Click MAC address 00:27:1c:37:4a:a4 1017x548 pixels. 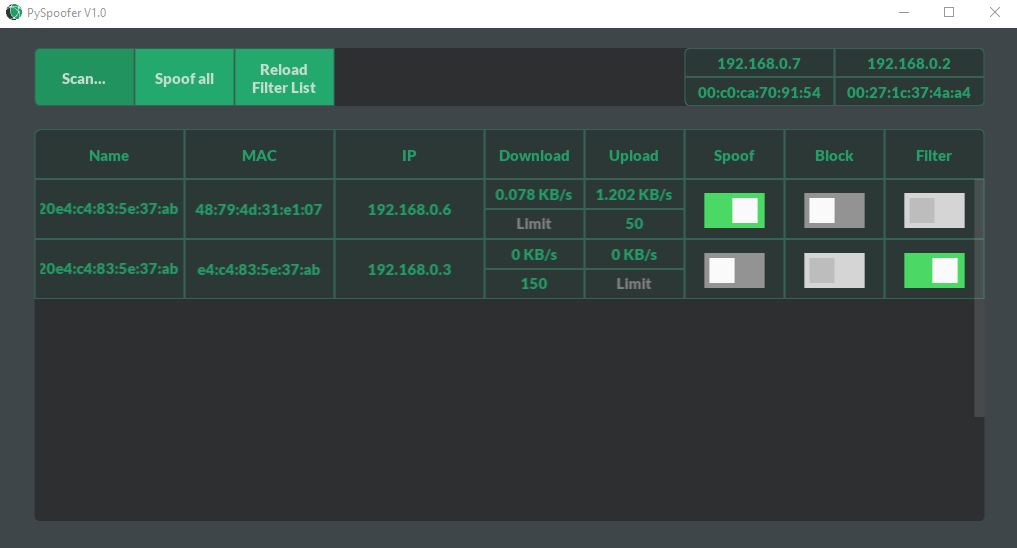click(909, 92)
